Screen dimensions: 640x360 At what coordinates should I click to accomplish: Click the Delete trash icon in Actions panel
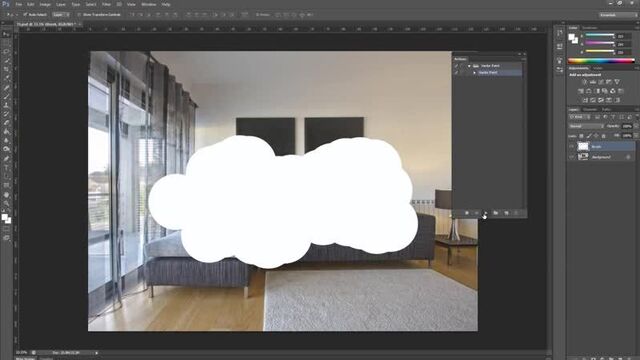tap(516, 213)
